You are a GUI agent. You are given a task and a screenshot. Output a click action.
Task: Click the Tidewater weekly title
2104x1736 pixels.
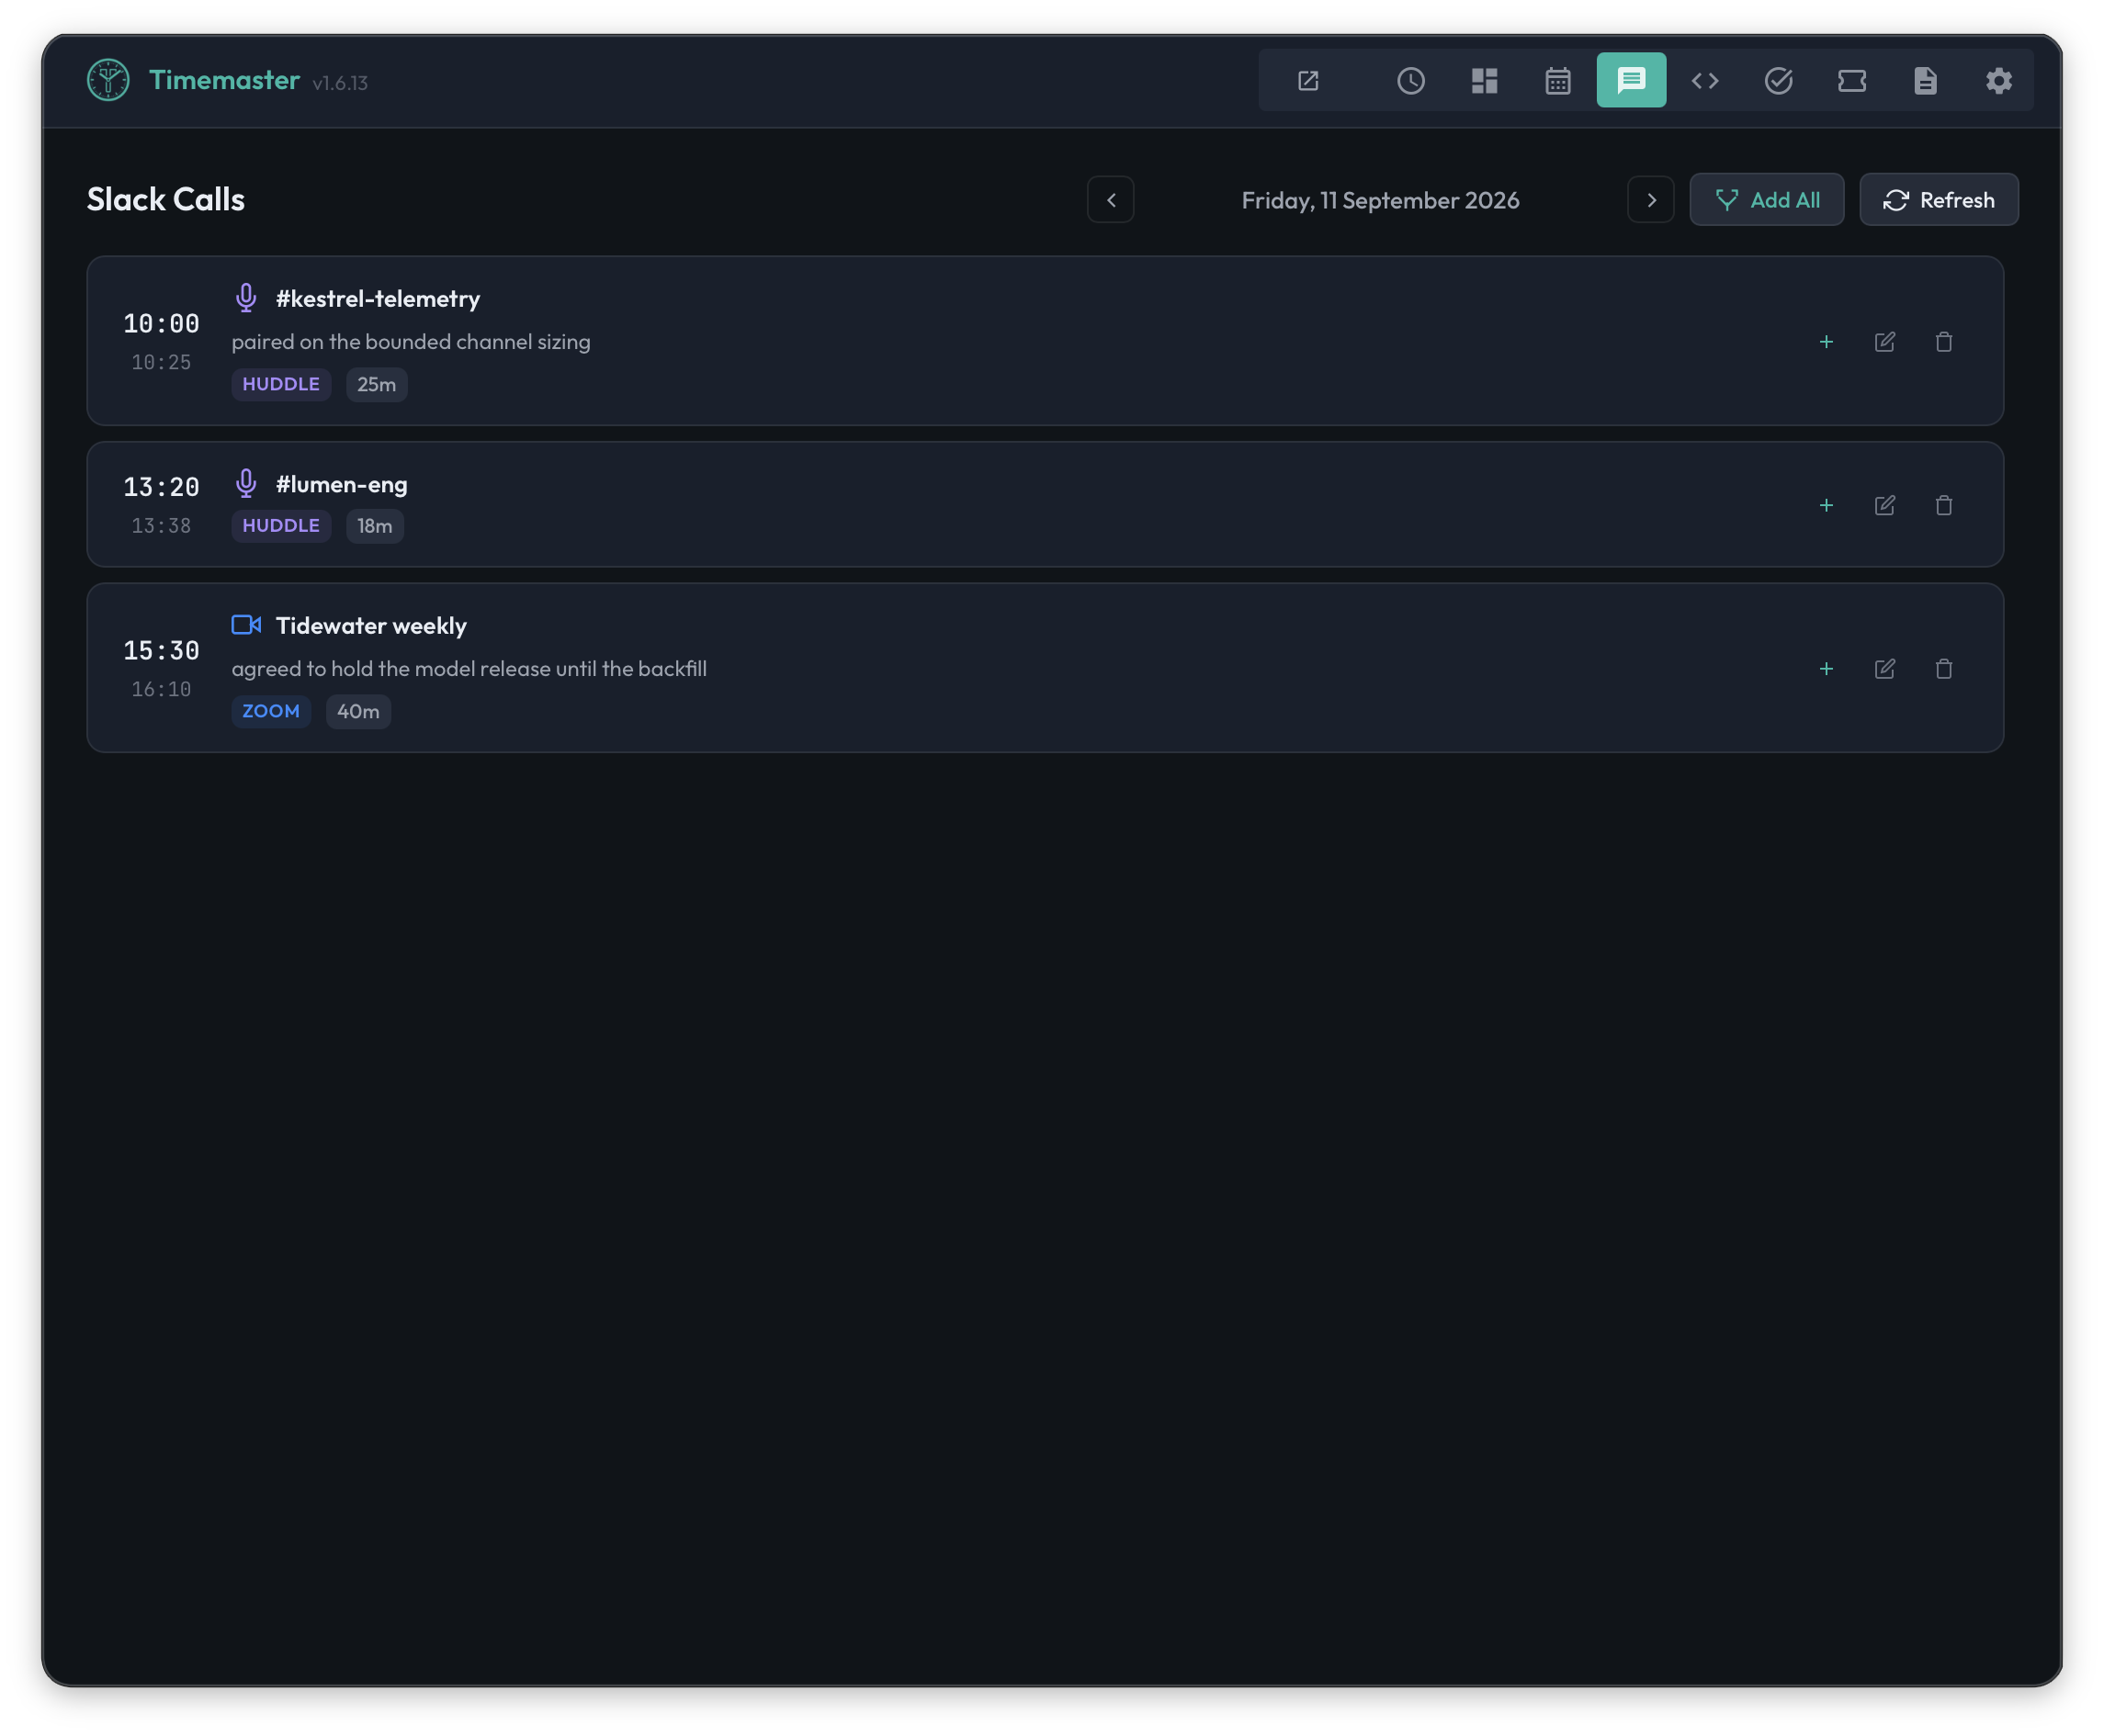(x=371, y=626)
